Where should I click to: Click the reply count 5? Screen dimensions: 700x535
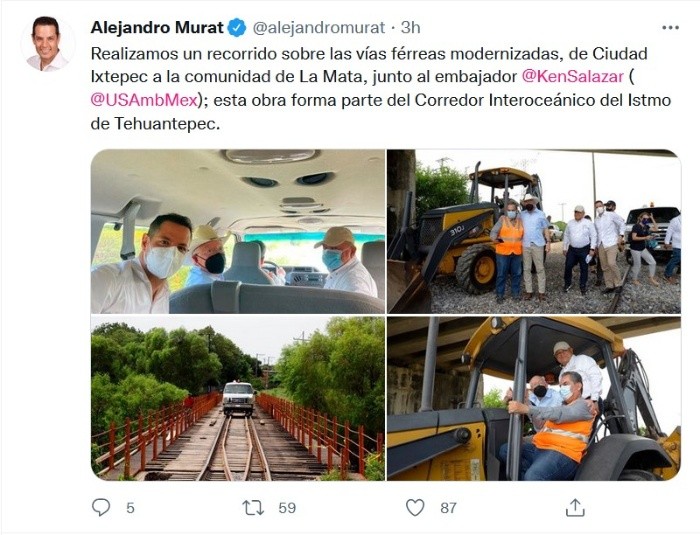130,508
